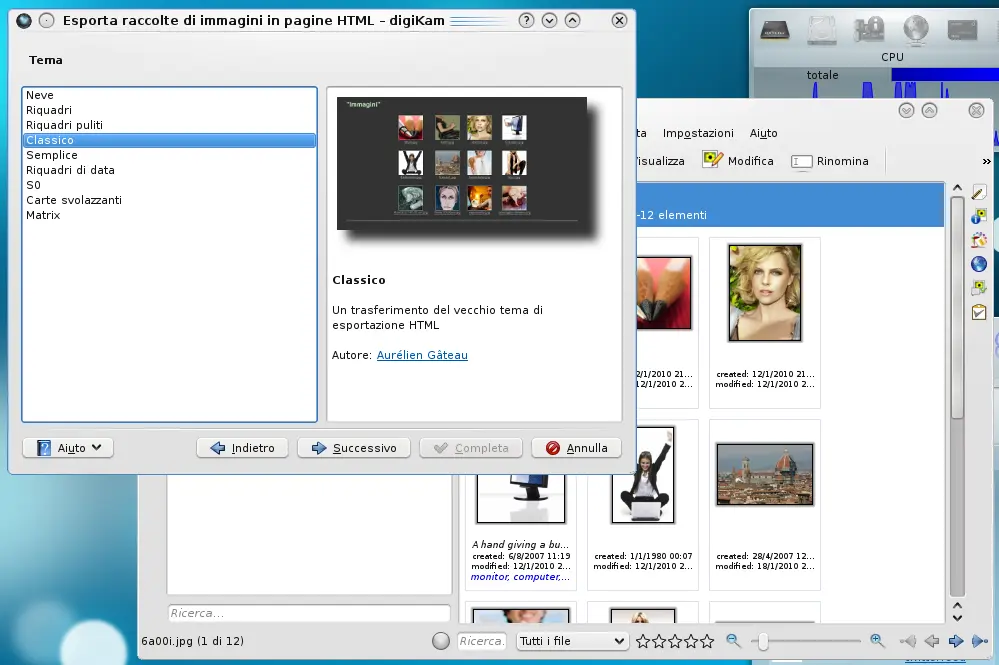Click the Rinomina toolbar button

pyautogui.click(x=829, y=161)
